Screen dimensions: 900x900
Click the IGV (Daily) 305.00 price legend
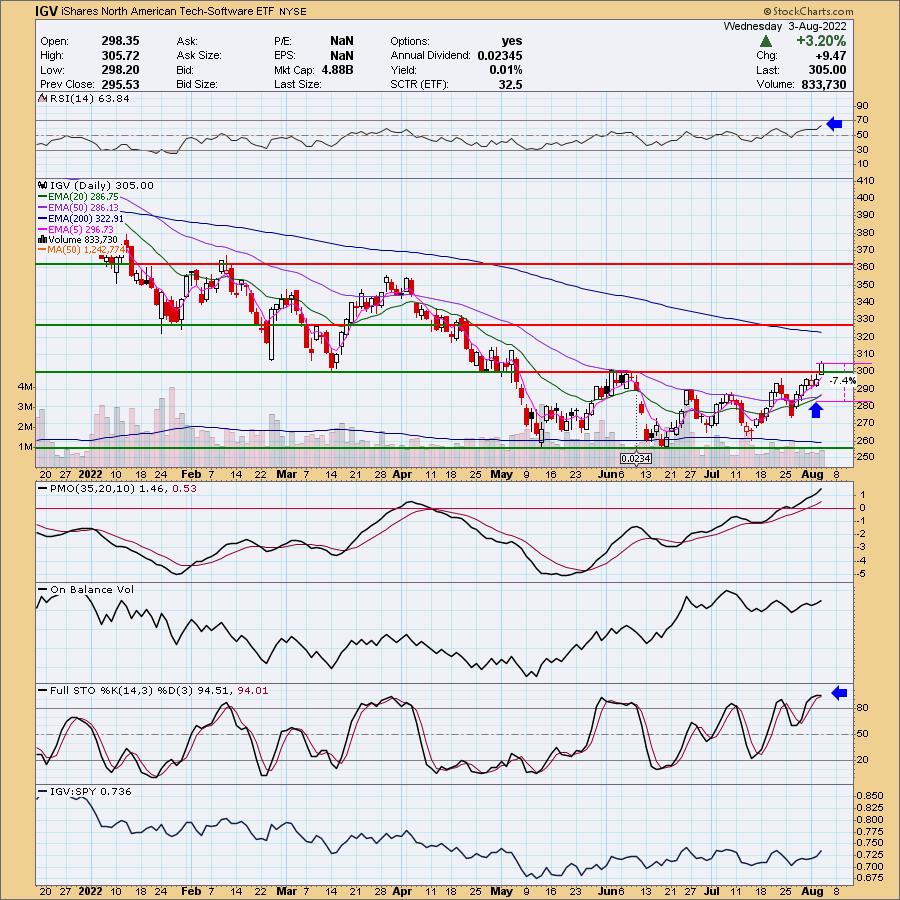[102, 185]
